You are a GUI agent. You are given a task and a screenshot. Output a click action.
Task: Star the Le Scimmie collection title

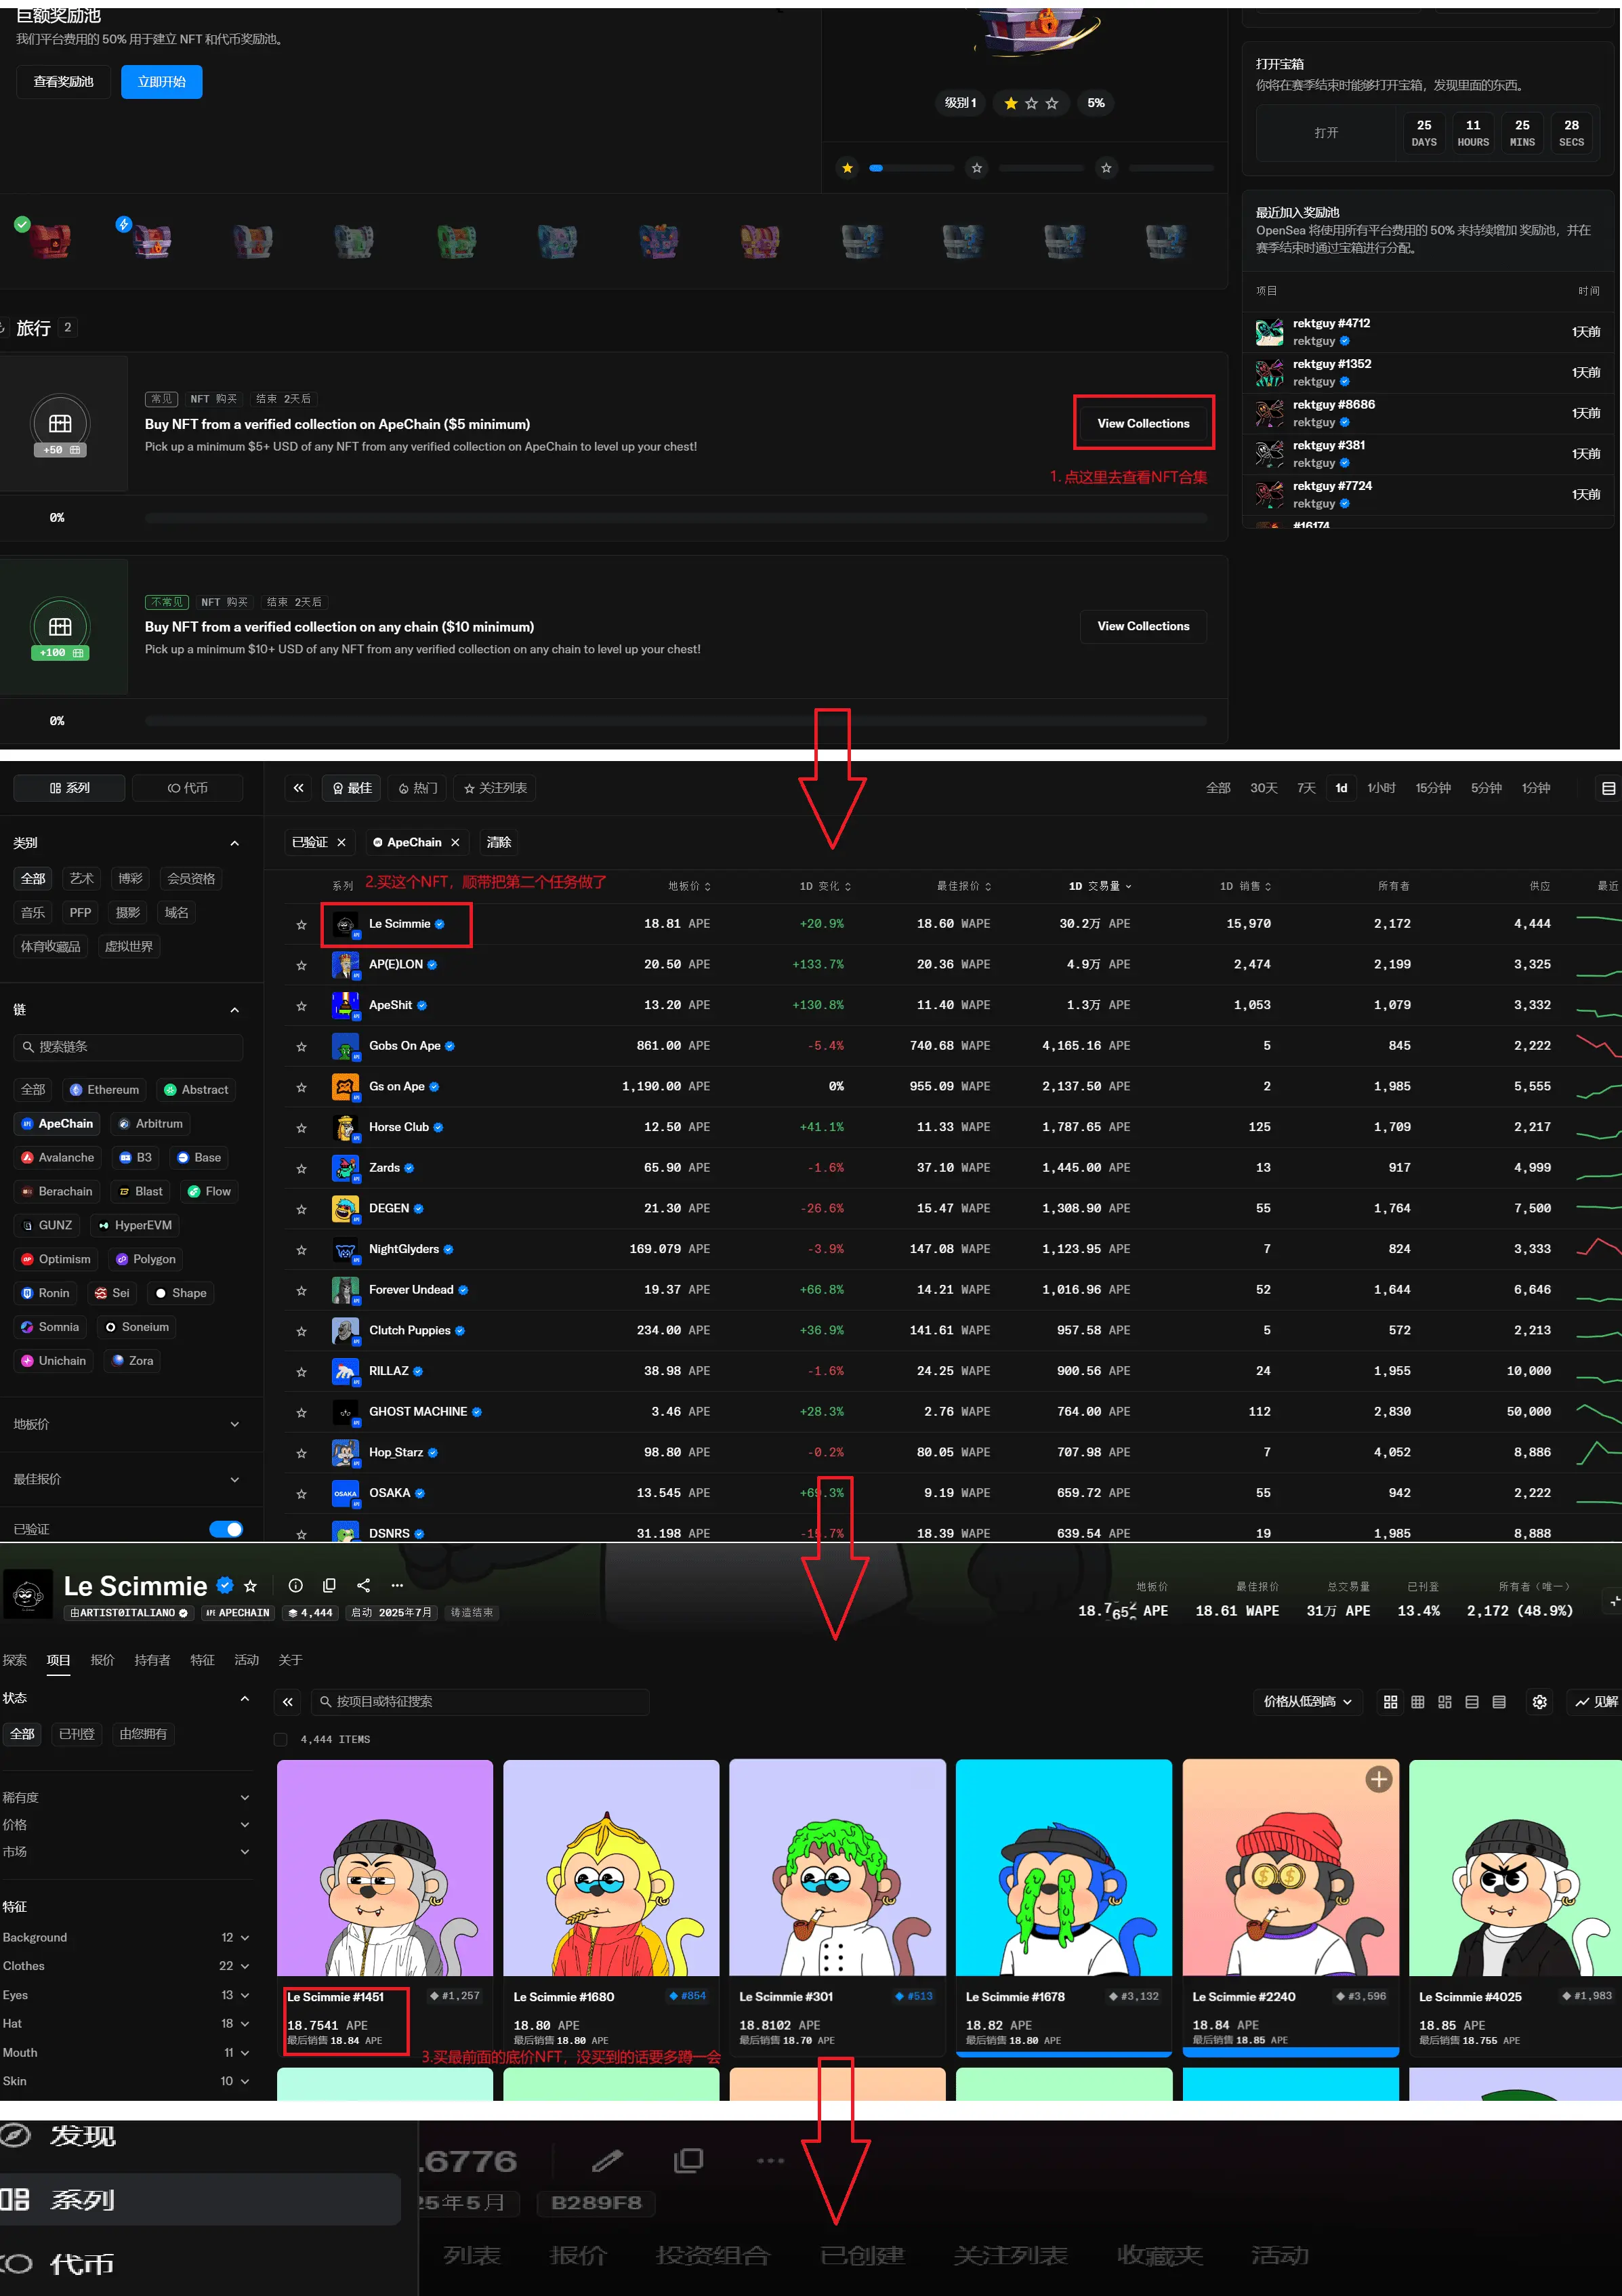pyautogui.click(x=251, y=1586)
